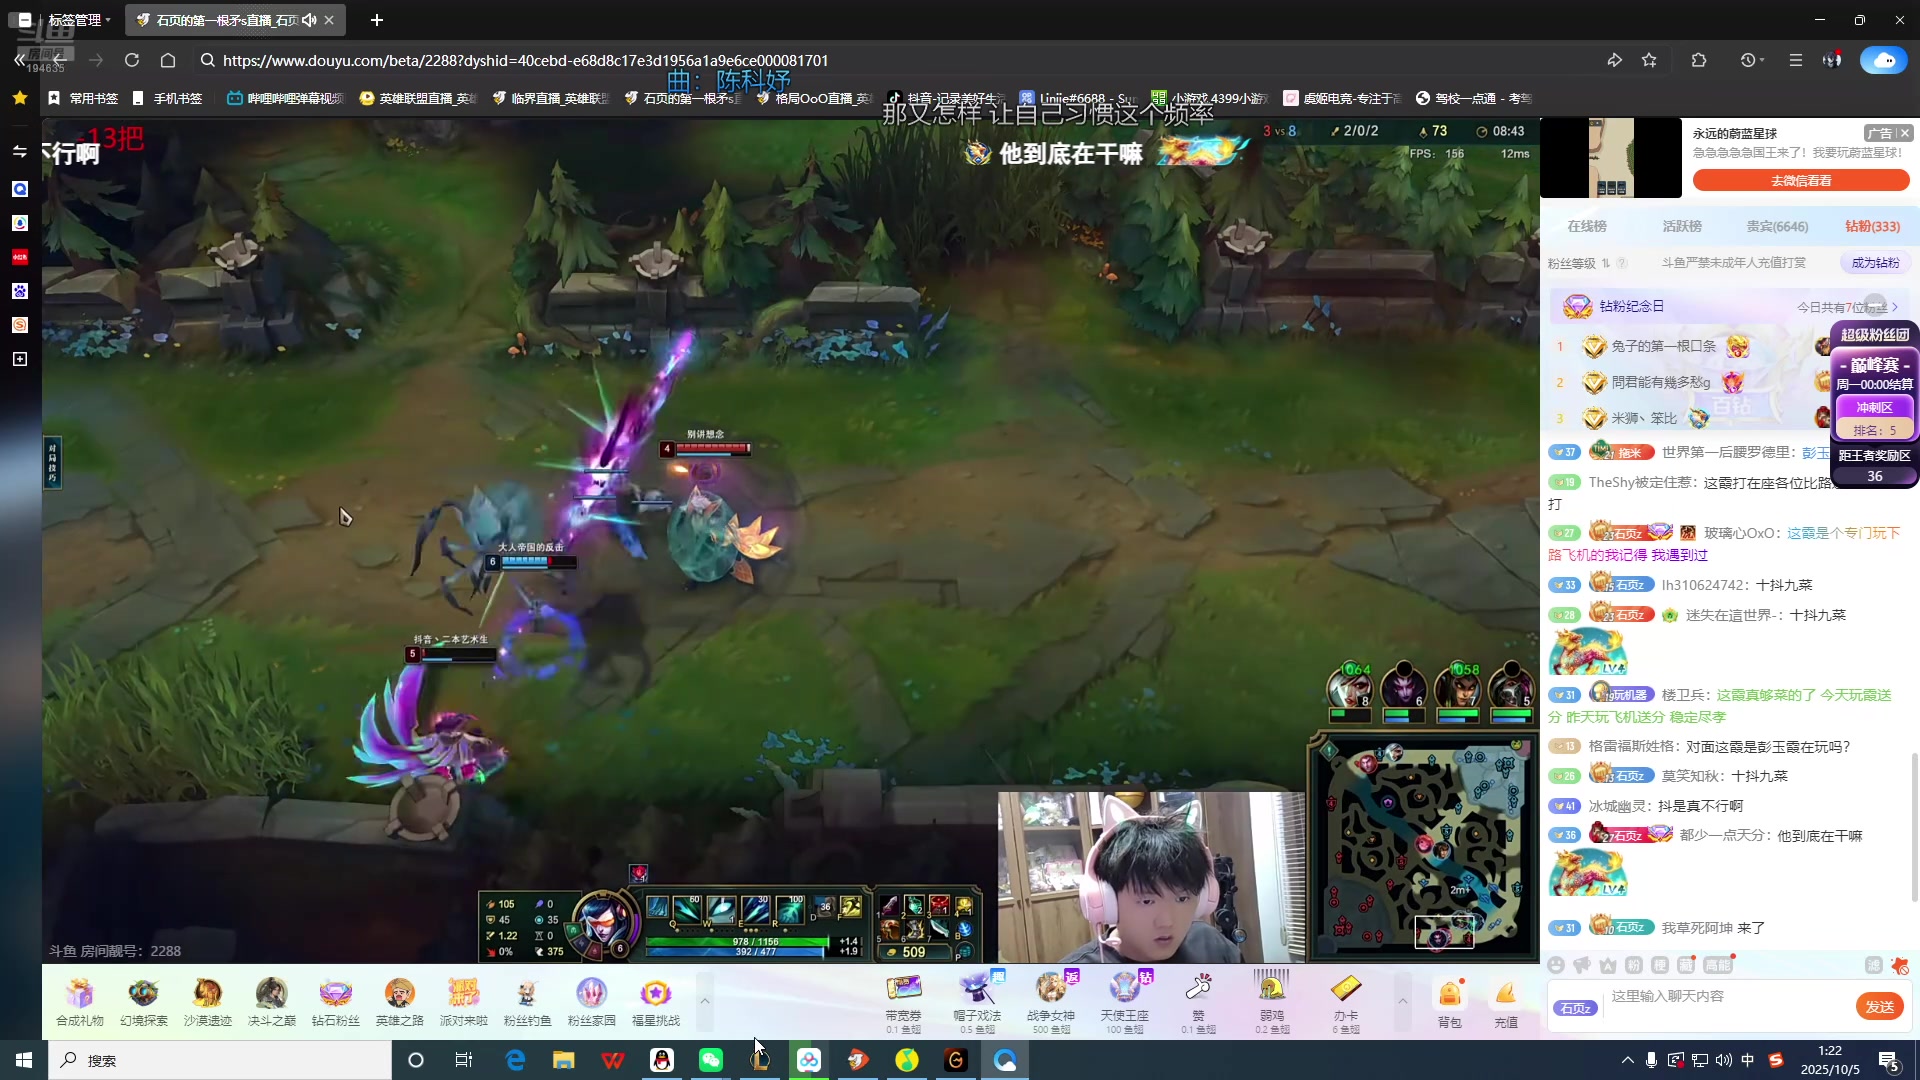Mute the tab audio speaker icon

click(x=309, y=20)
